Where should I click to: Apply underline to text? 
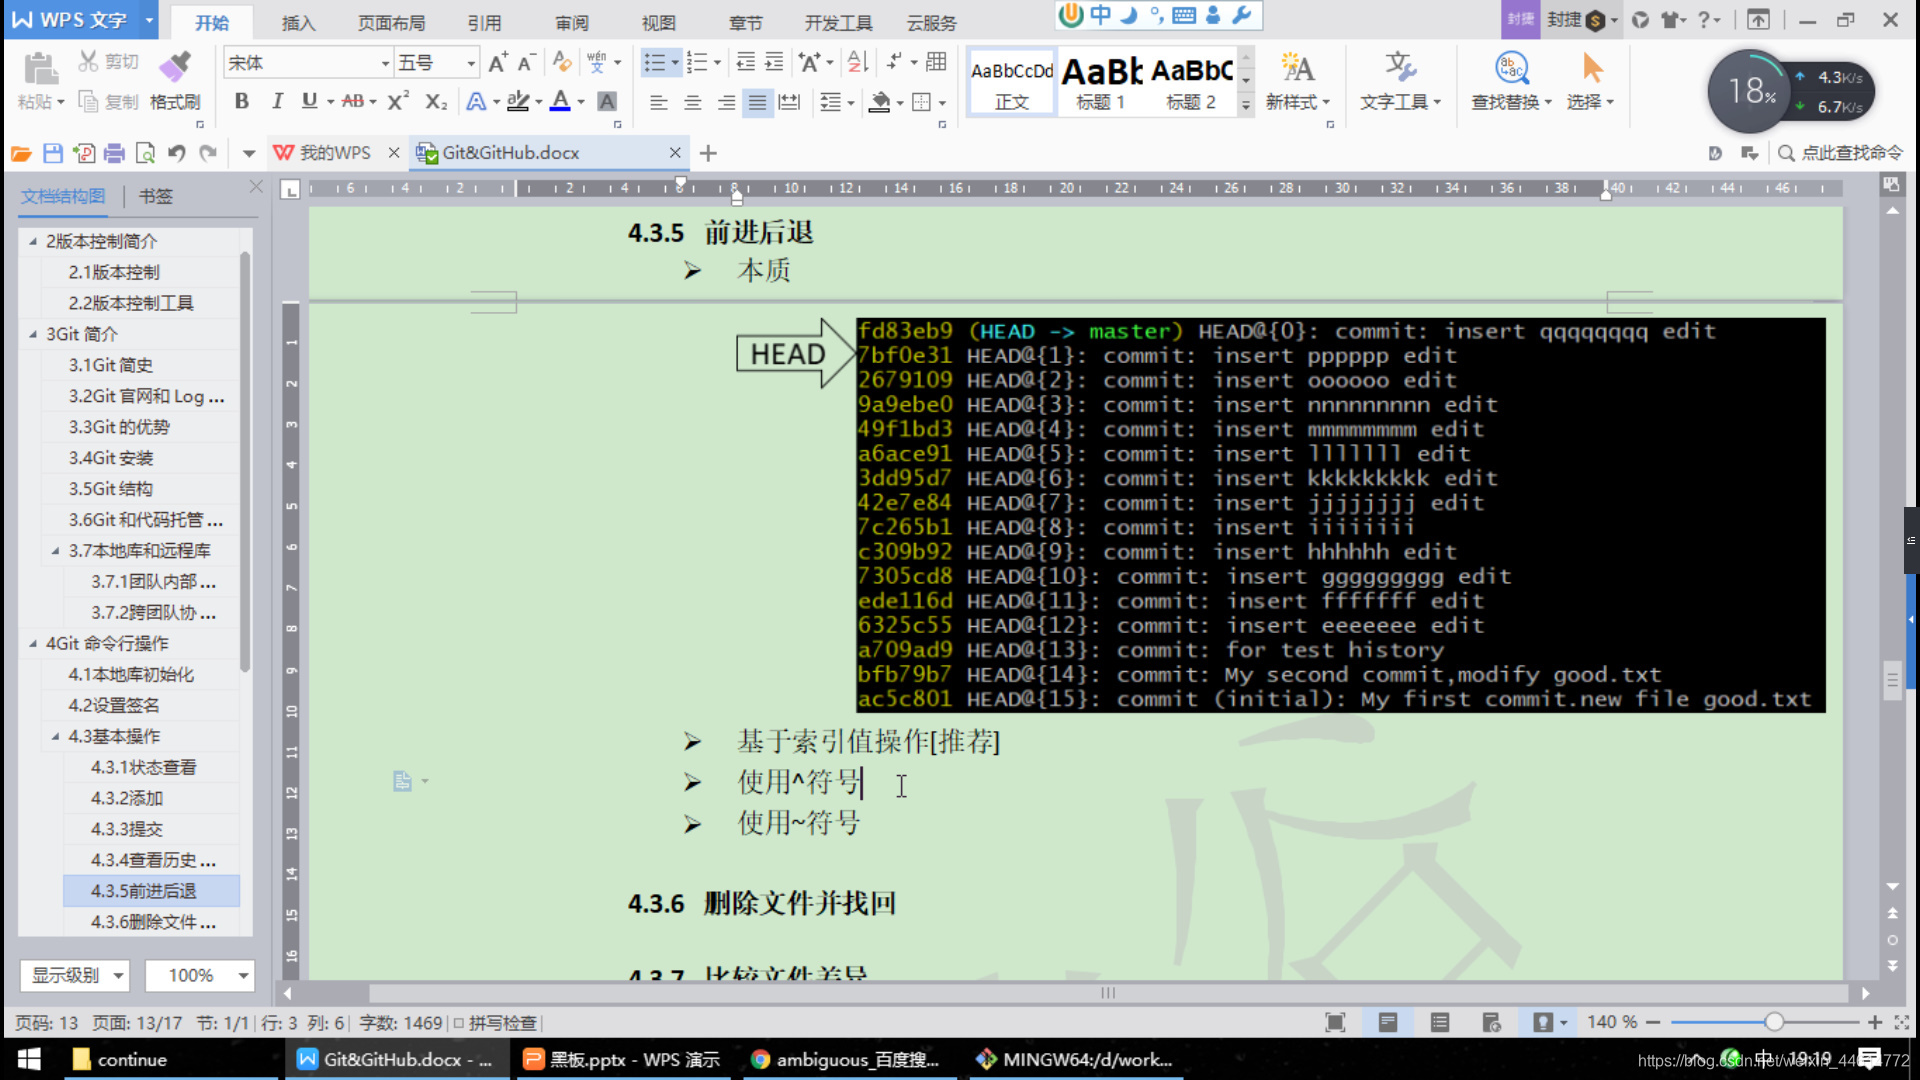pos(309,101)
